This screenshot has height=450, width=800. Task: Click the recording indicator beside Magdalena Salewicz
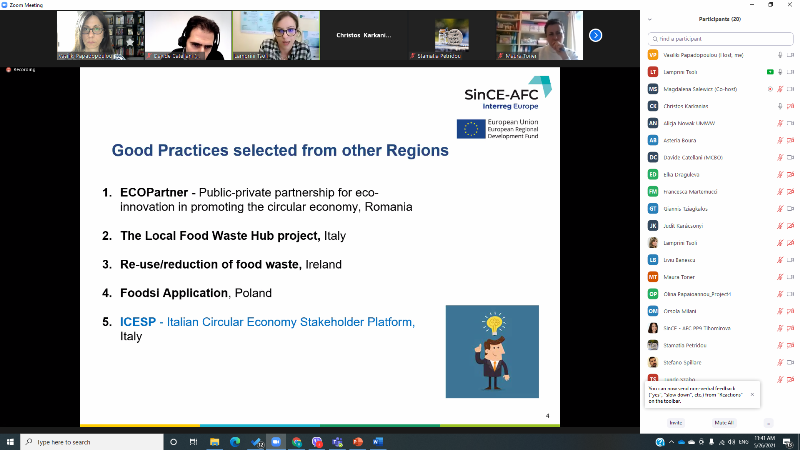click(x=769, y=88)
